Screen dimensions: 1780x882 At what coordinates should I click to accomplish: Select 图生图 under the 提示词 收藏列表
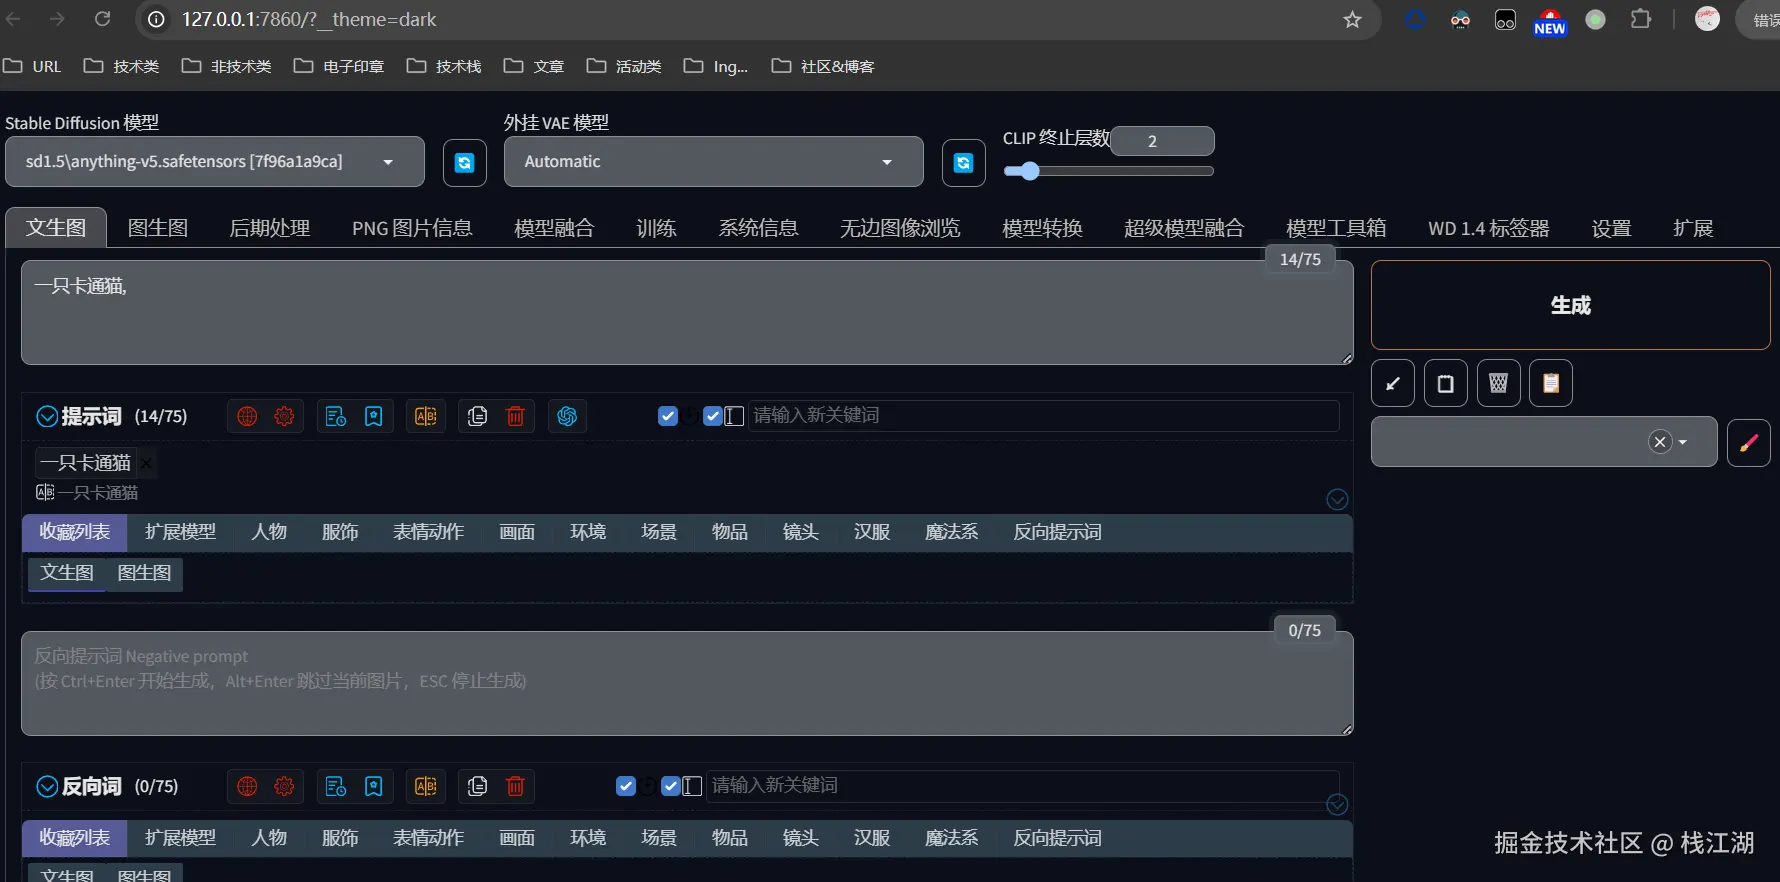point(144,573)
